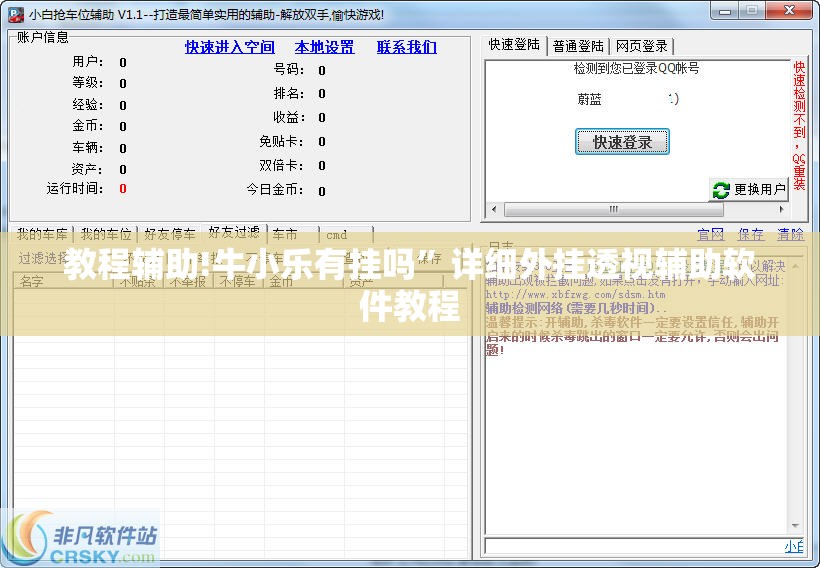Click the 账户信息 group label
This screenshot has width=820, height=568.
point(43,37)
